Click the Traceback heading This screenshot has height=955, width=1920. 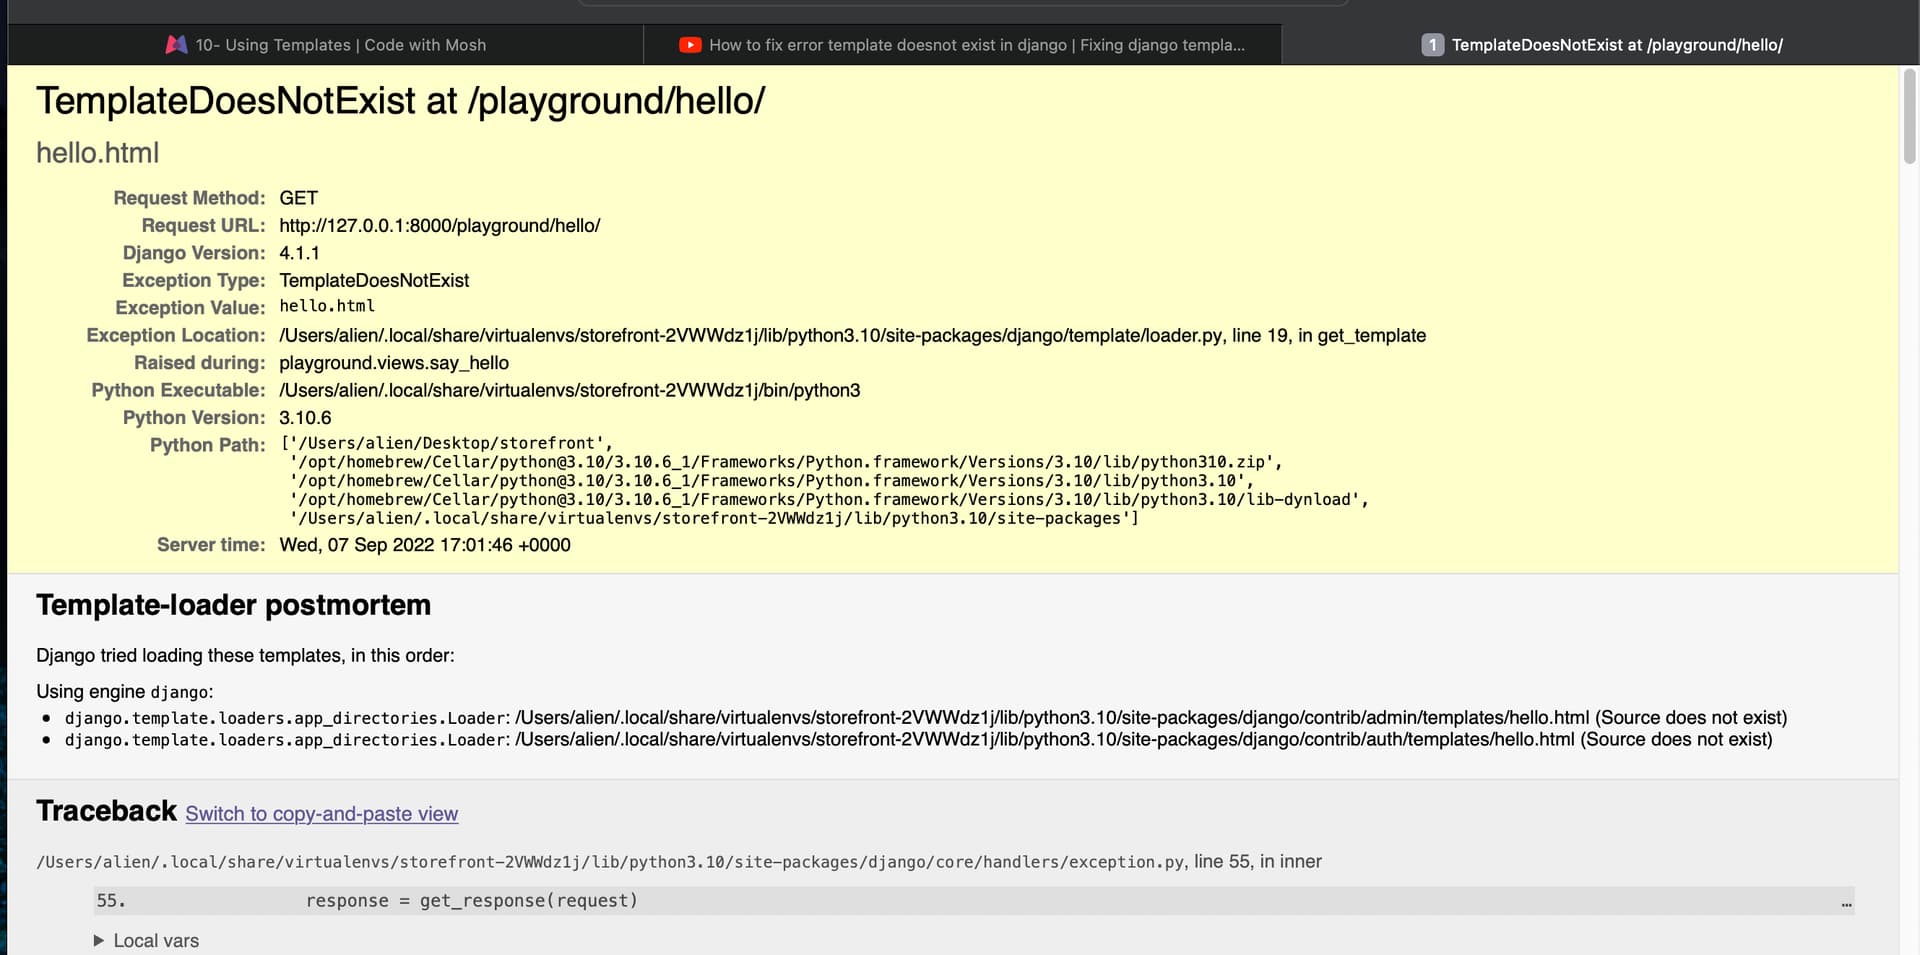tap(106, 811)
